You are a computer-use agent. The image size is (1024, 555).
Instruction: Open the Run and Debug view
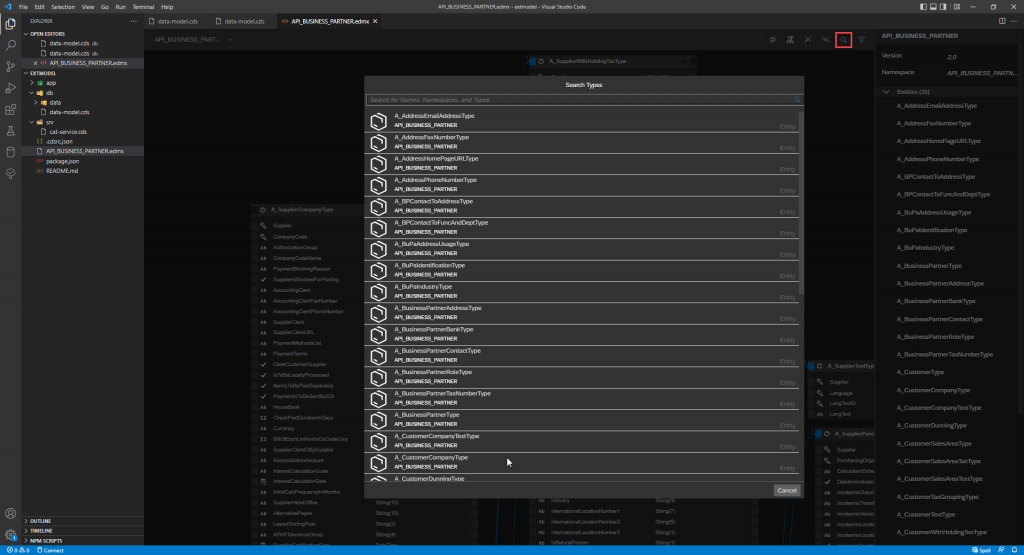pos(10,88)
